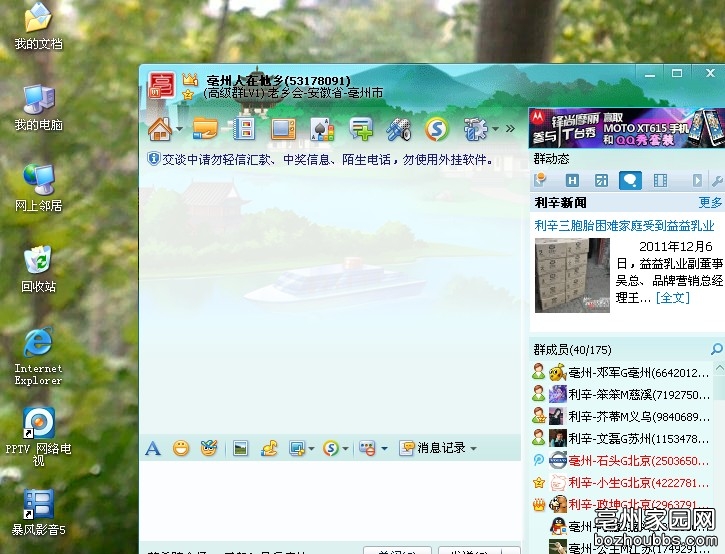Open 我的电脑 desktop icon
This screenshot has width=725, height=554.
tap(38, 107)
